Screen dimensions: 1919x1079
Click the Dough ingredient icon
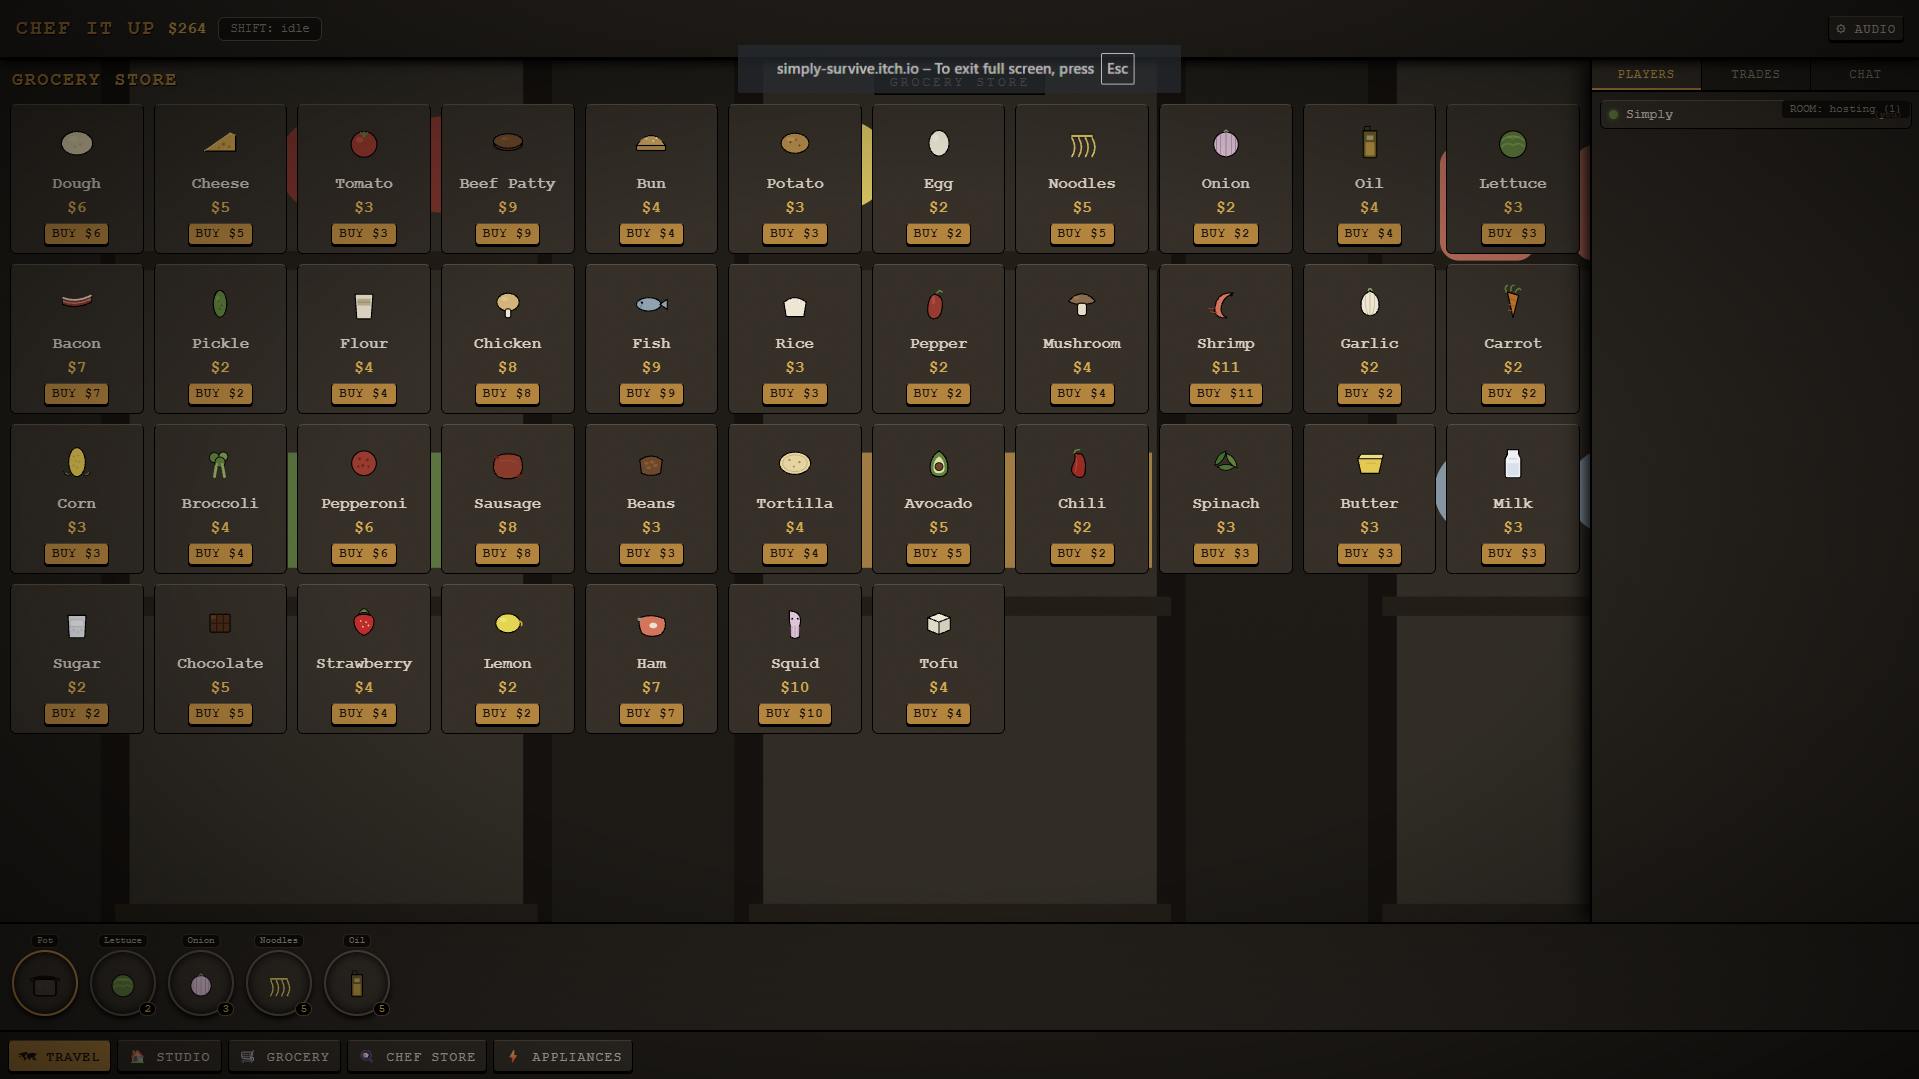point(77,143)
